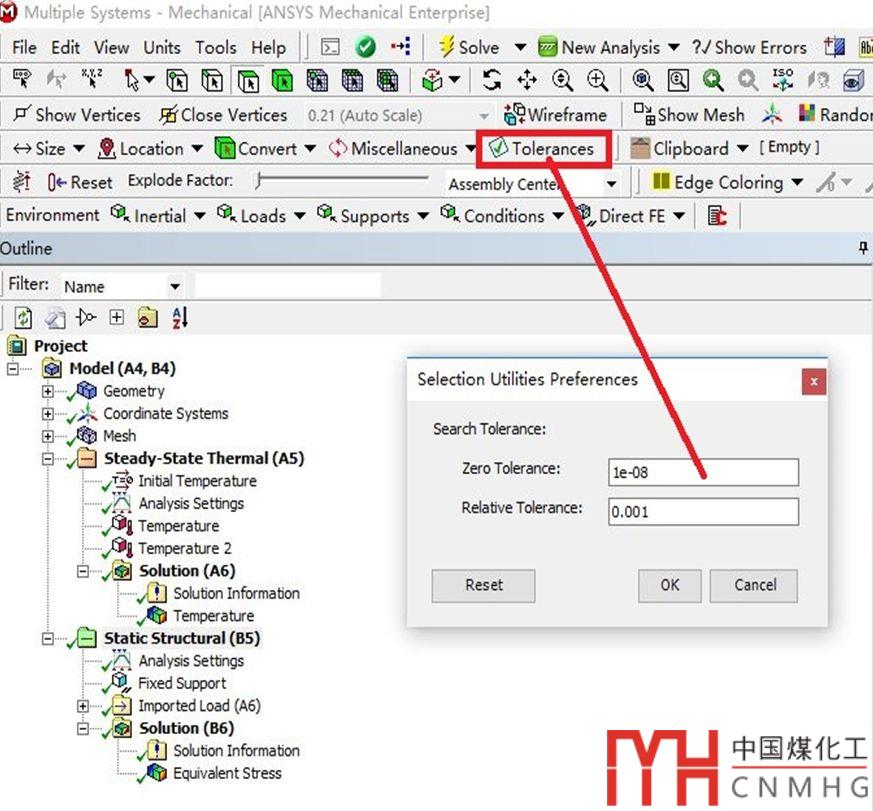Collapse Static Structural (B5) node
The image size is (873, 811).
(x=48, y=638)
